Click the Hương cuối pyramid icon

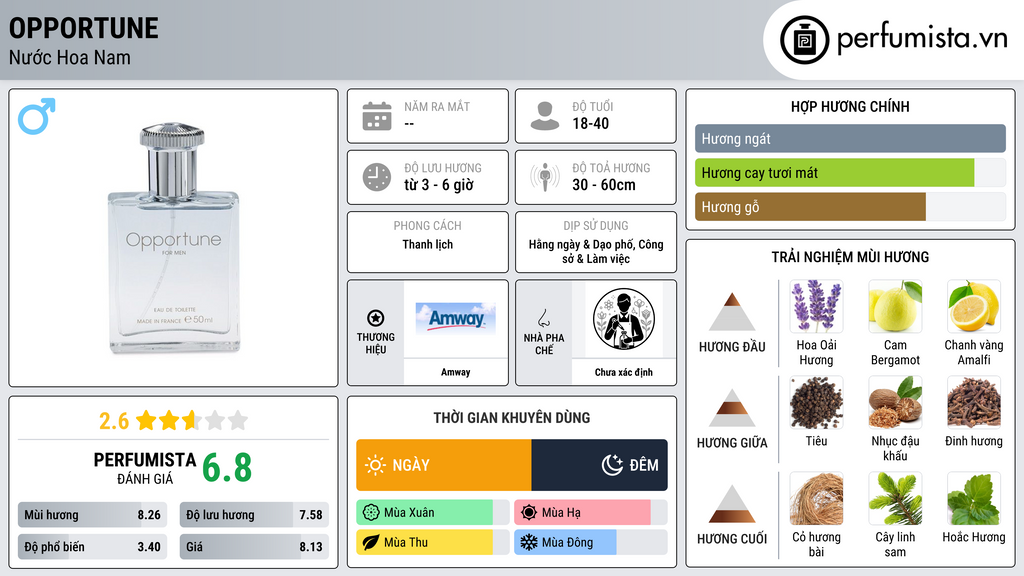[732, 504]
